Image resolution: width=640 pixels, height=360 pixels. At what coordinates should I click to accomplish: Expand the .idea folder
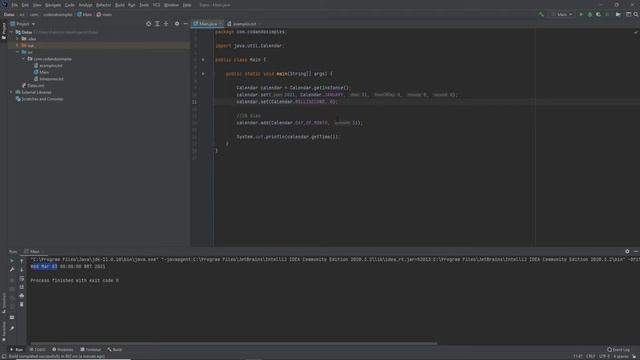pyautogui.click(x=18, y=39)
